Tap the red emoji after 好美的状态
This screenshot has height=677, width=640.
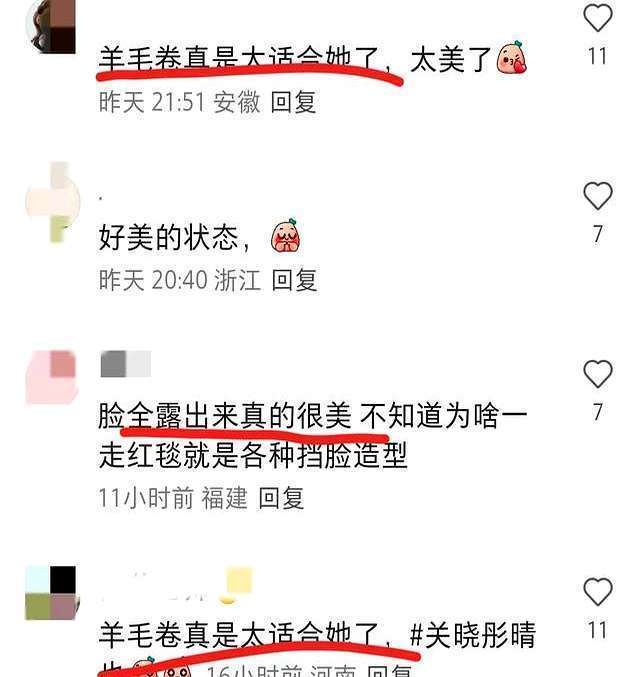click(286, 237)
